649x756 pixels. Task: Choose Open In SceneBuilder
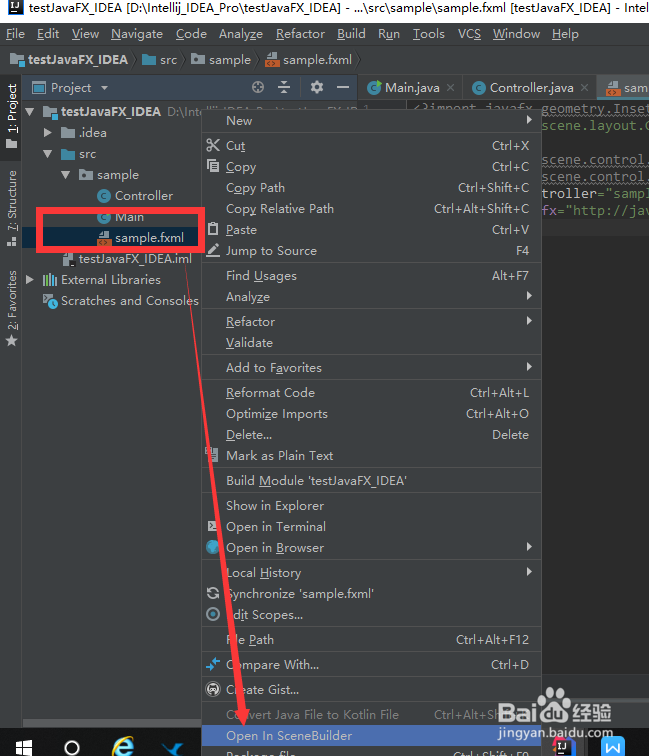click(x=371, y=735)
